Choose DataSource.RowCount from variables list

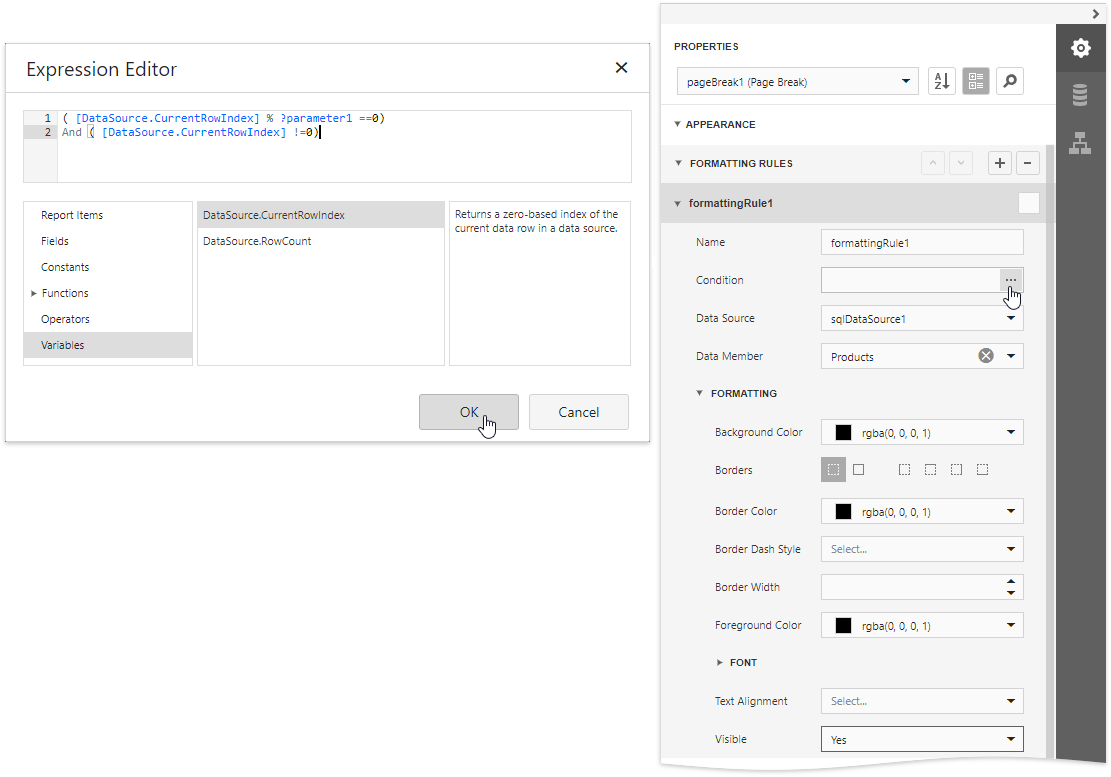tap(257, 241)
